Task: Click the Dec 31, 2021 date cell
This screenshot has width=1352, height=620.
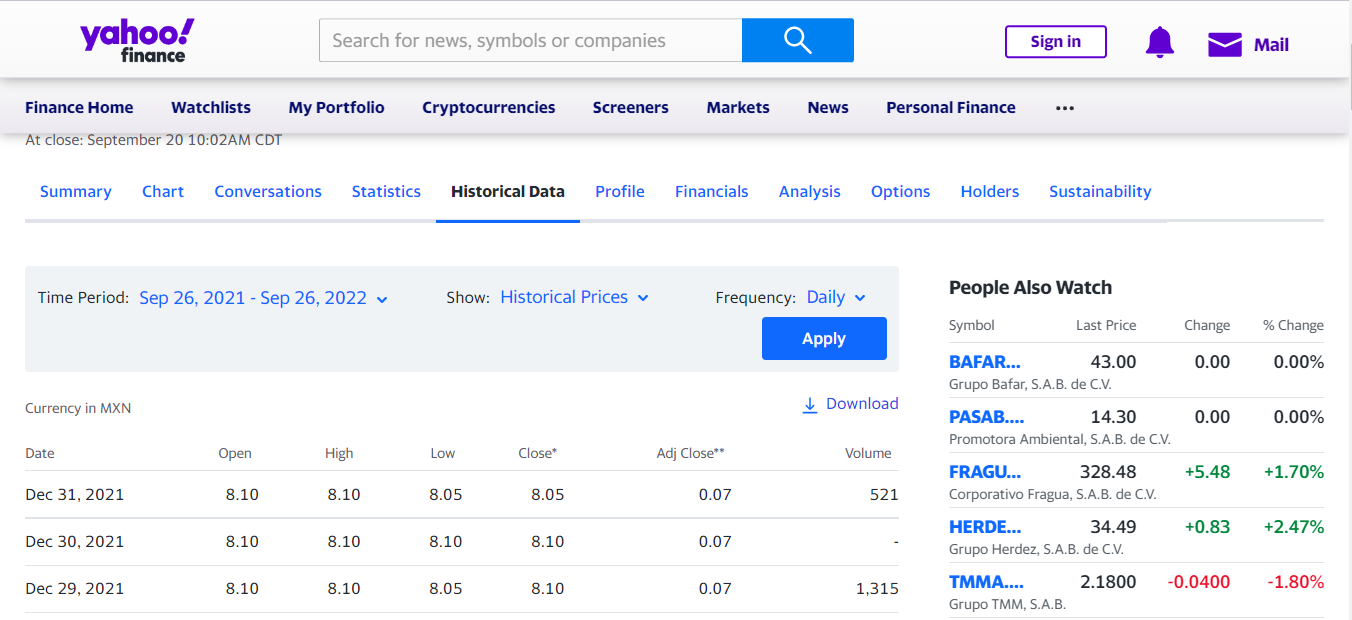Action: 75,494
